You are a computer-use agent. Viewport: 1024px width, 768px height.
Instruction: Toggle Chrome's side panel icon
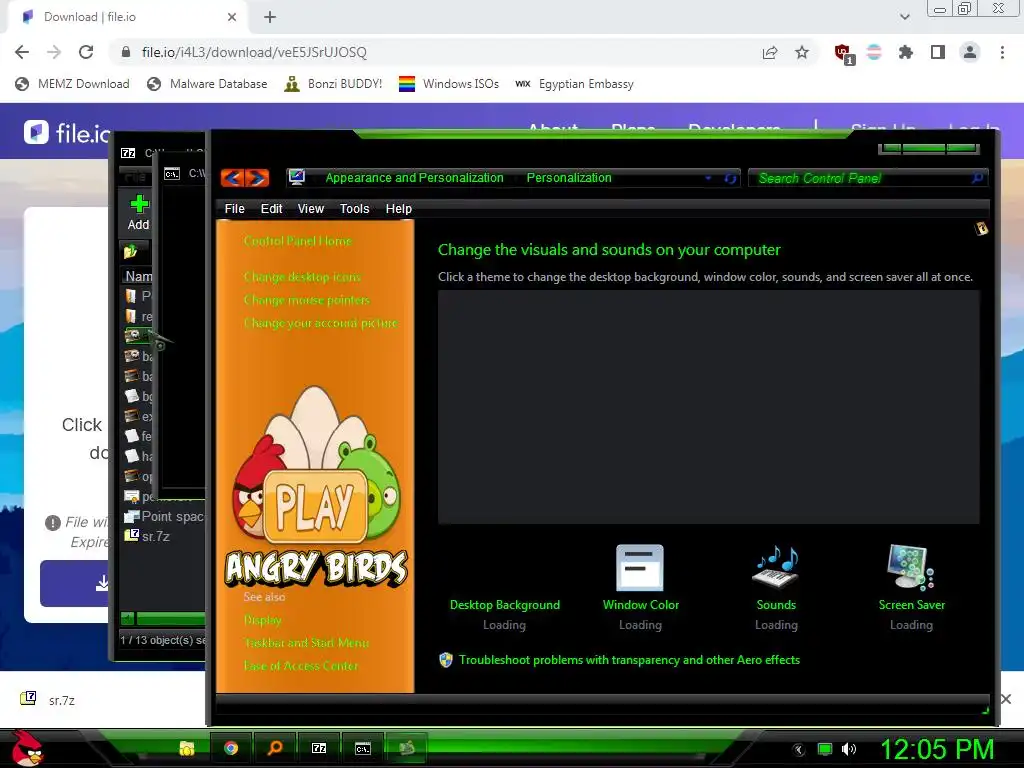(x=938, y=52)
